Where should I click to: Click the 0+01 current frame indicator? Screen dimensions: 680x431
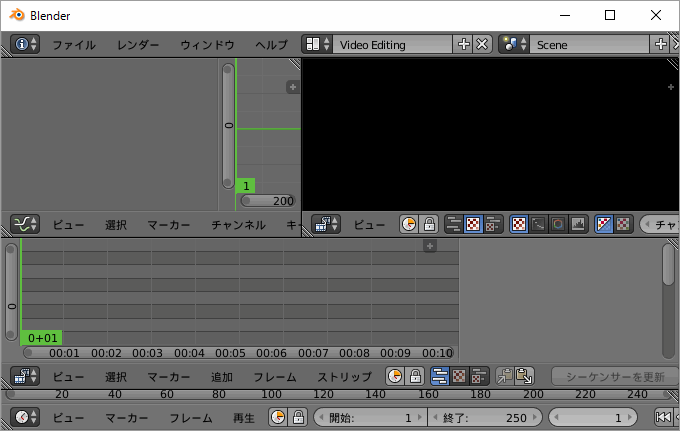pos(42,338)
